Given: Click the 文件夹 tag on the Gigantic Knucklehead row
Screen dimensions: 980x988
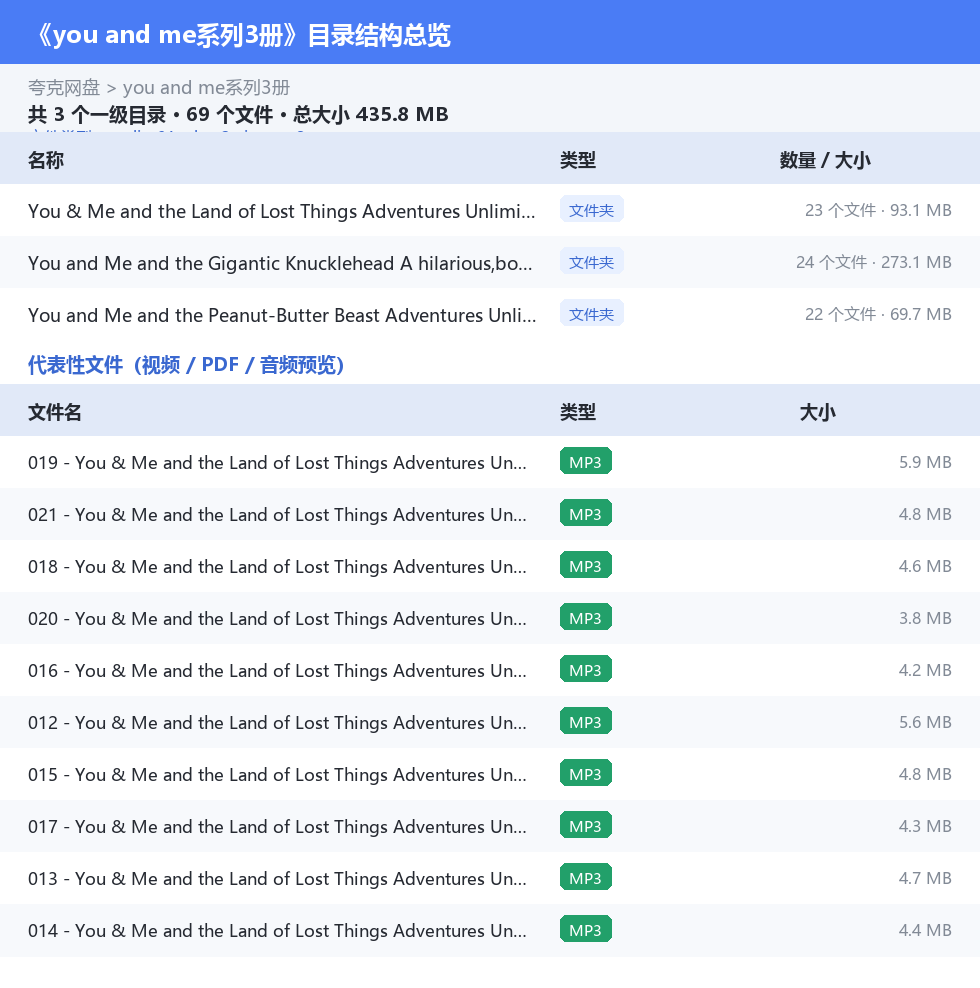Looking at the screenshot, I should pyautogui.click(x=591, y=261).
